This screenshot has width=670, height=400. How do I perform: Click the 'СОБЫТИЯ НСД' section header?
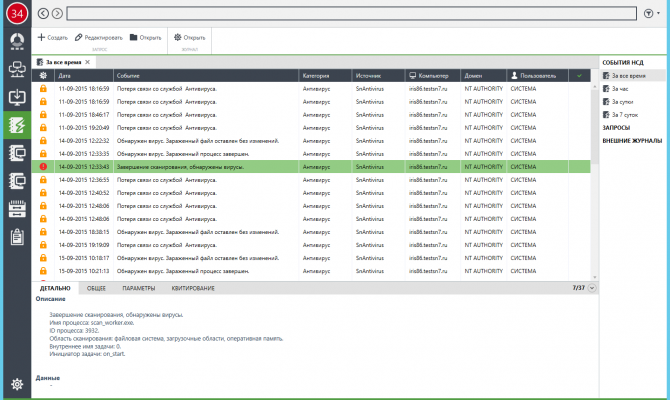[x=623, y=62]
